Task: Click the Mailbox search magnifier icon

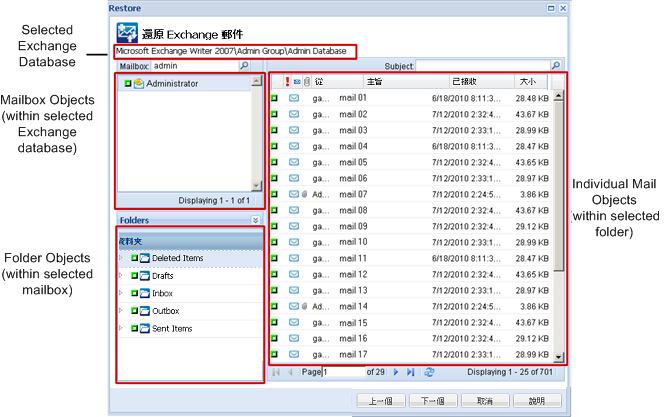Action: point(244,66)
